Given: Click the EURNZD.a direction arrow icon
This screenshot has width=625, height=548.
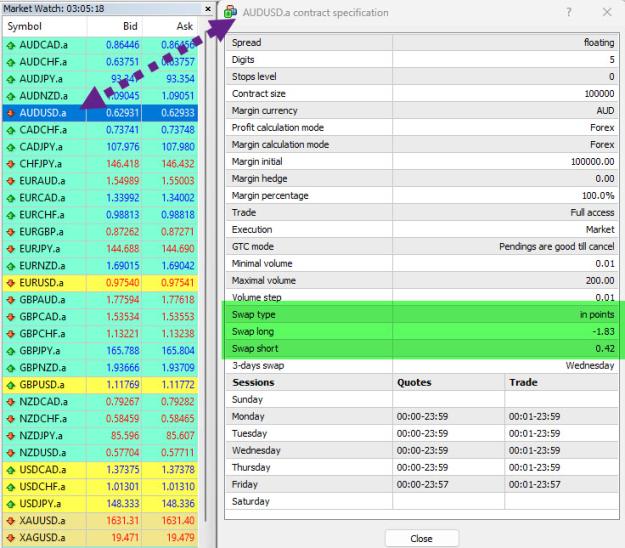Looking at the screenshot, I should 11,266.
